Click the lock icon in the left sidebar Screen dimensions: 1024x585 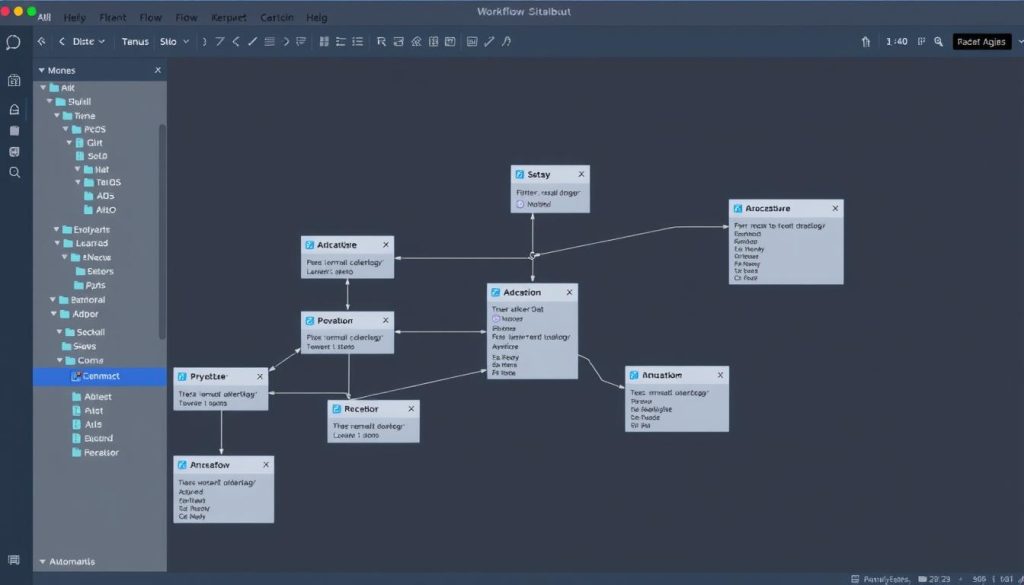[x=13, y=108]
